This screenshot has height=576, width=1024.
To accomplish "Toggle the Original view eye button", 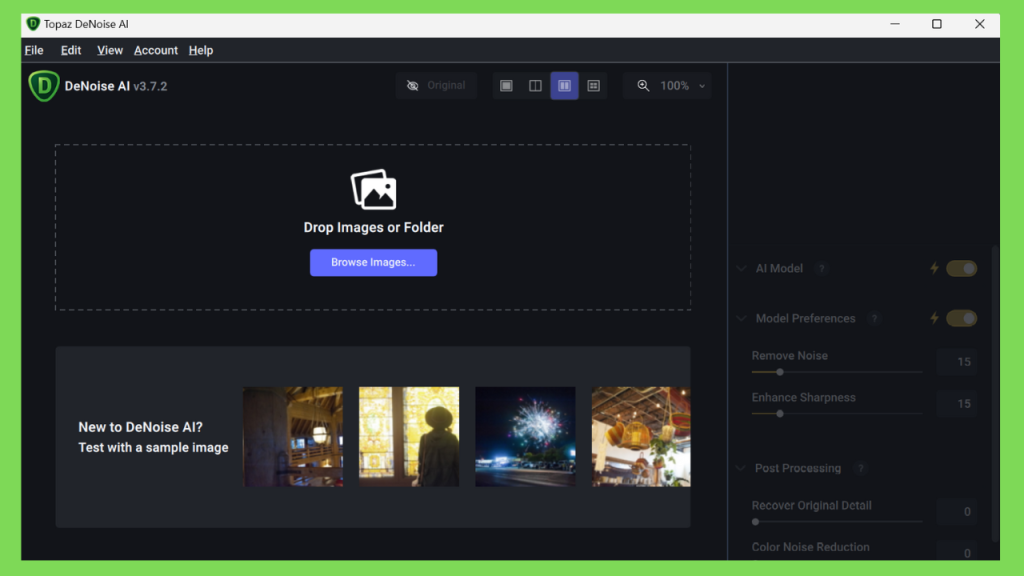I will (x=436, y=86).
